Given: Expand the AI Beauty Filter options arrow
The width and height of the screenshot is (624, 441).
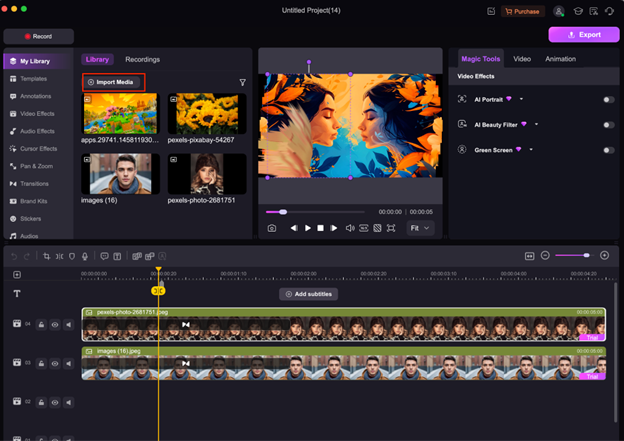Looking at the screenshot, I should point(536,125).
